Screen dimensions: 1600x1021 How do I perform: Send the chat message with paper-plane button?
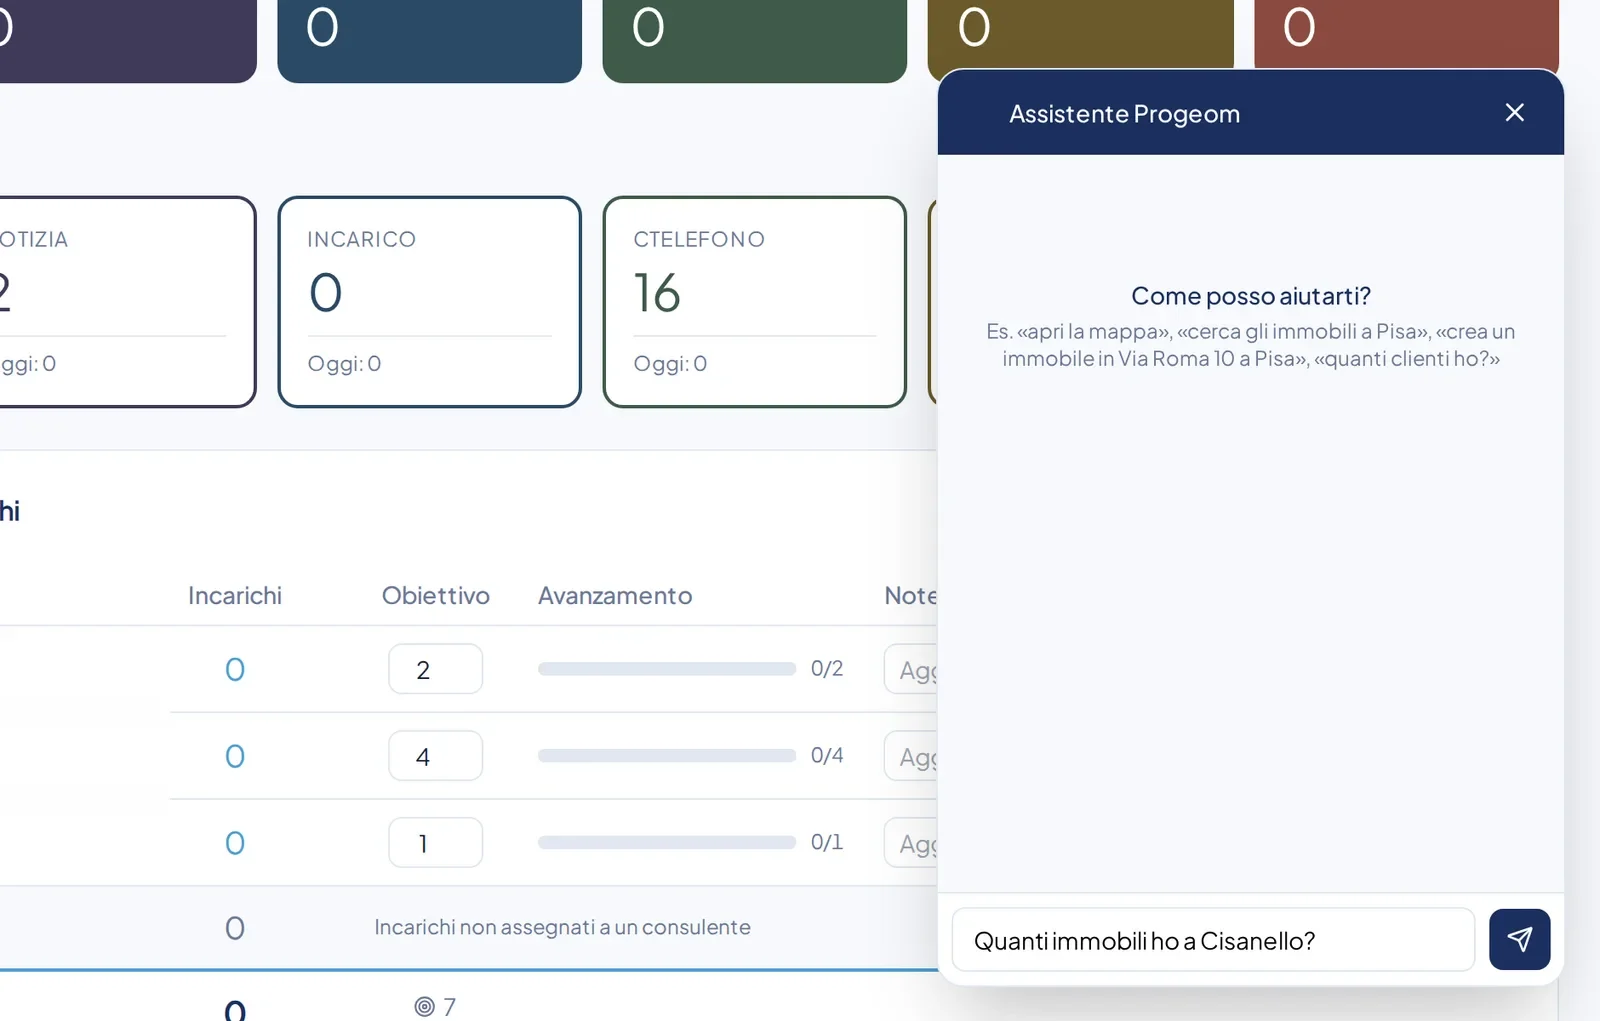[1519, 939]
